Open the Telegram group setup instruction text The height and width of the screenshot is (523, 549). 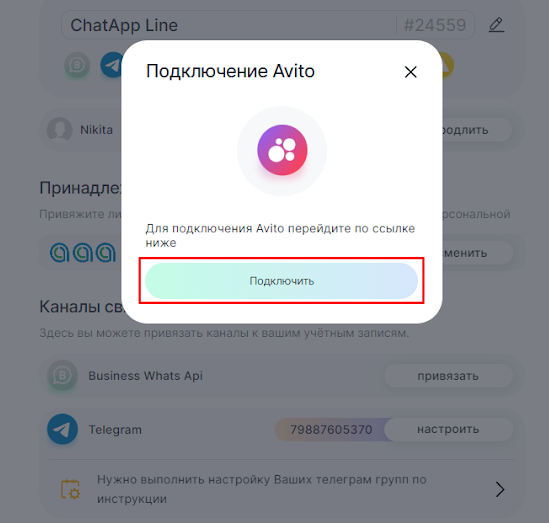(262, 489)
